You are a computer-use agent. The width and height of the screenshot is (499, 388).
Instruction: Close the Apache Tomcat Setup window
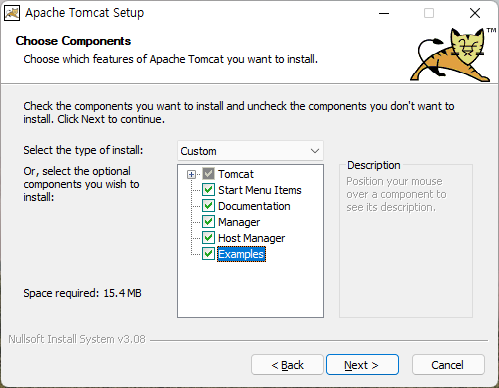coord(475,13)
